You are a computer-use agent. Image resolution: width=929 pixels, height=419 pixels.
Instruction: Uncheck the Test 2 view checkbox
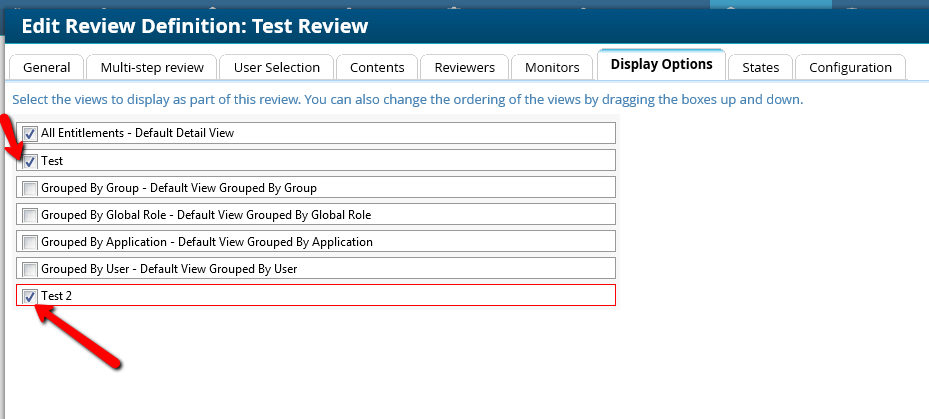[x=30, y=296]
